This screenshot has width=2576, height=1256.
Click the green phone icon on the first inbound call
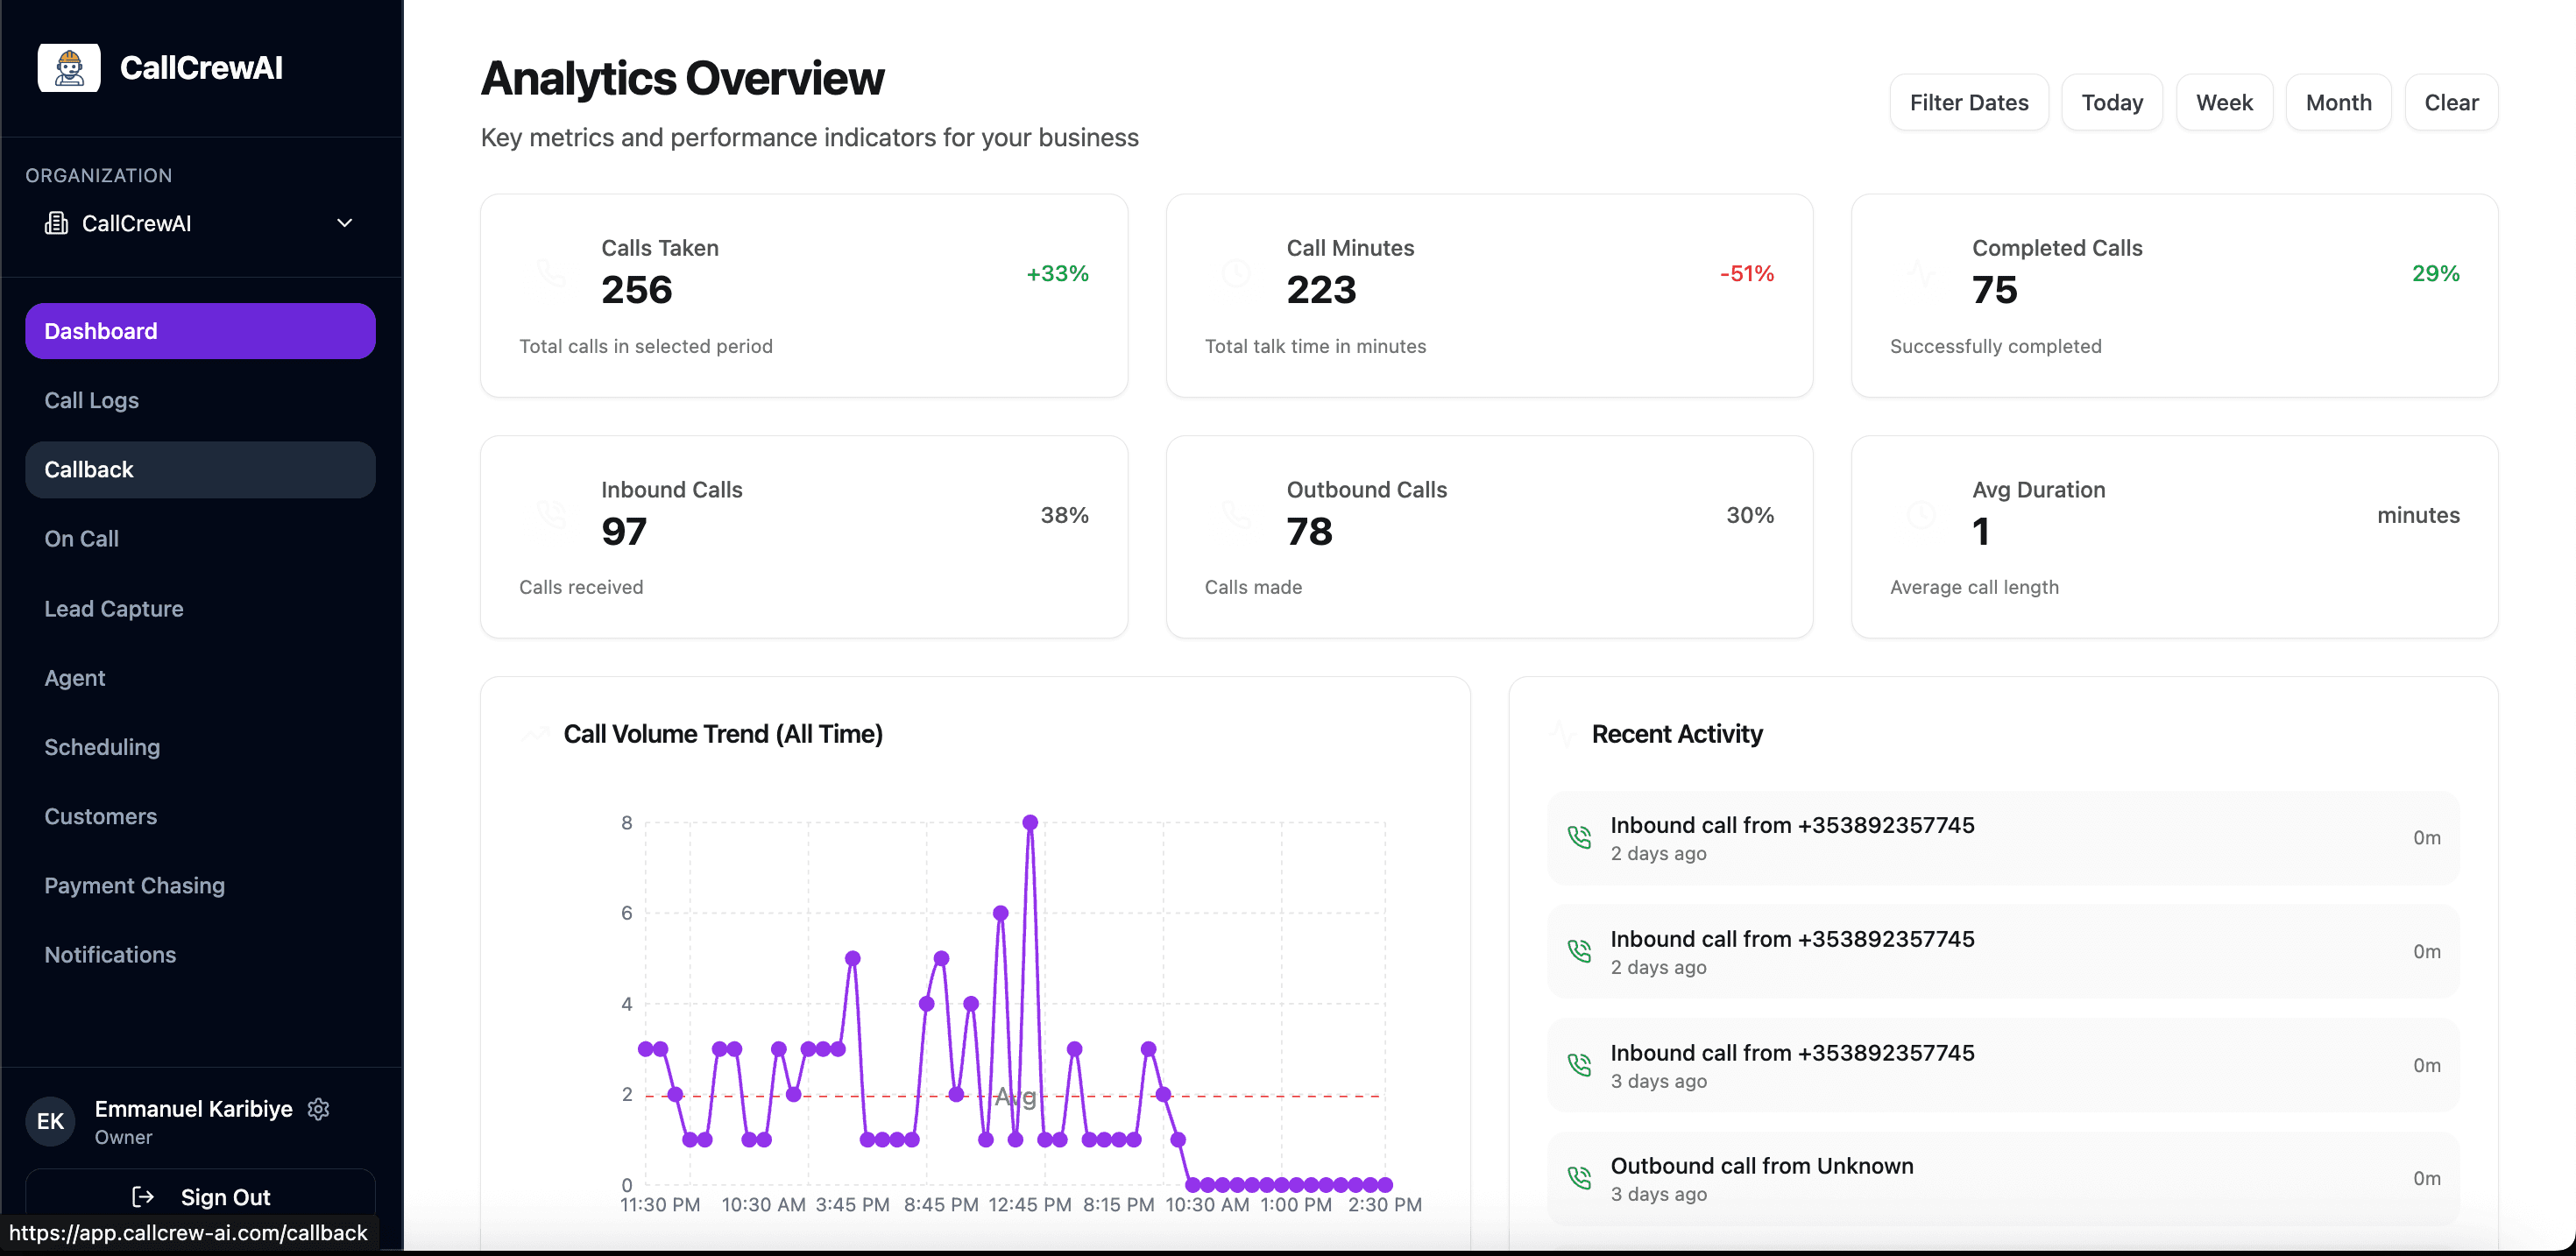tap(1579, 837)
